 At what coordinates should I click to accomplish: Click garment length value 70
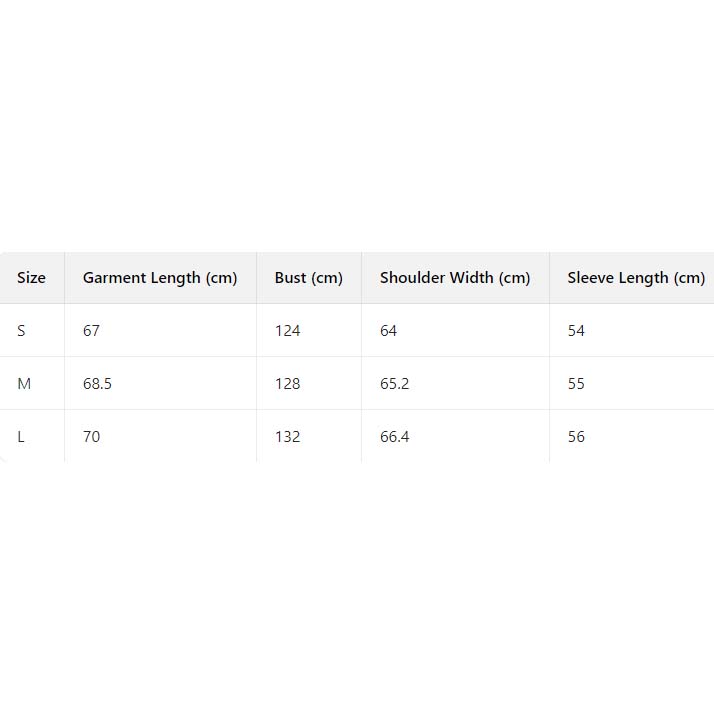(92, 437)
